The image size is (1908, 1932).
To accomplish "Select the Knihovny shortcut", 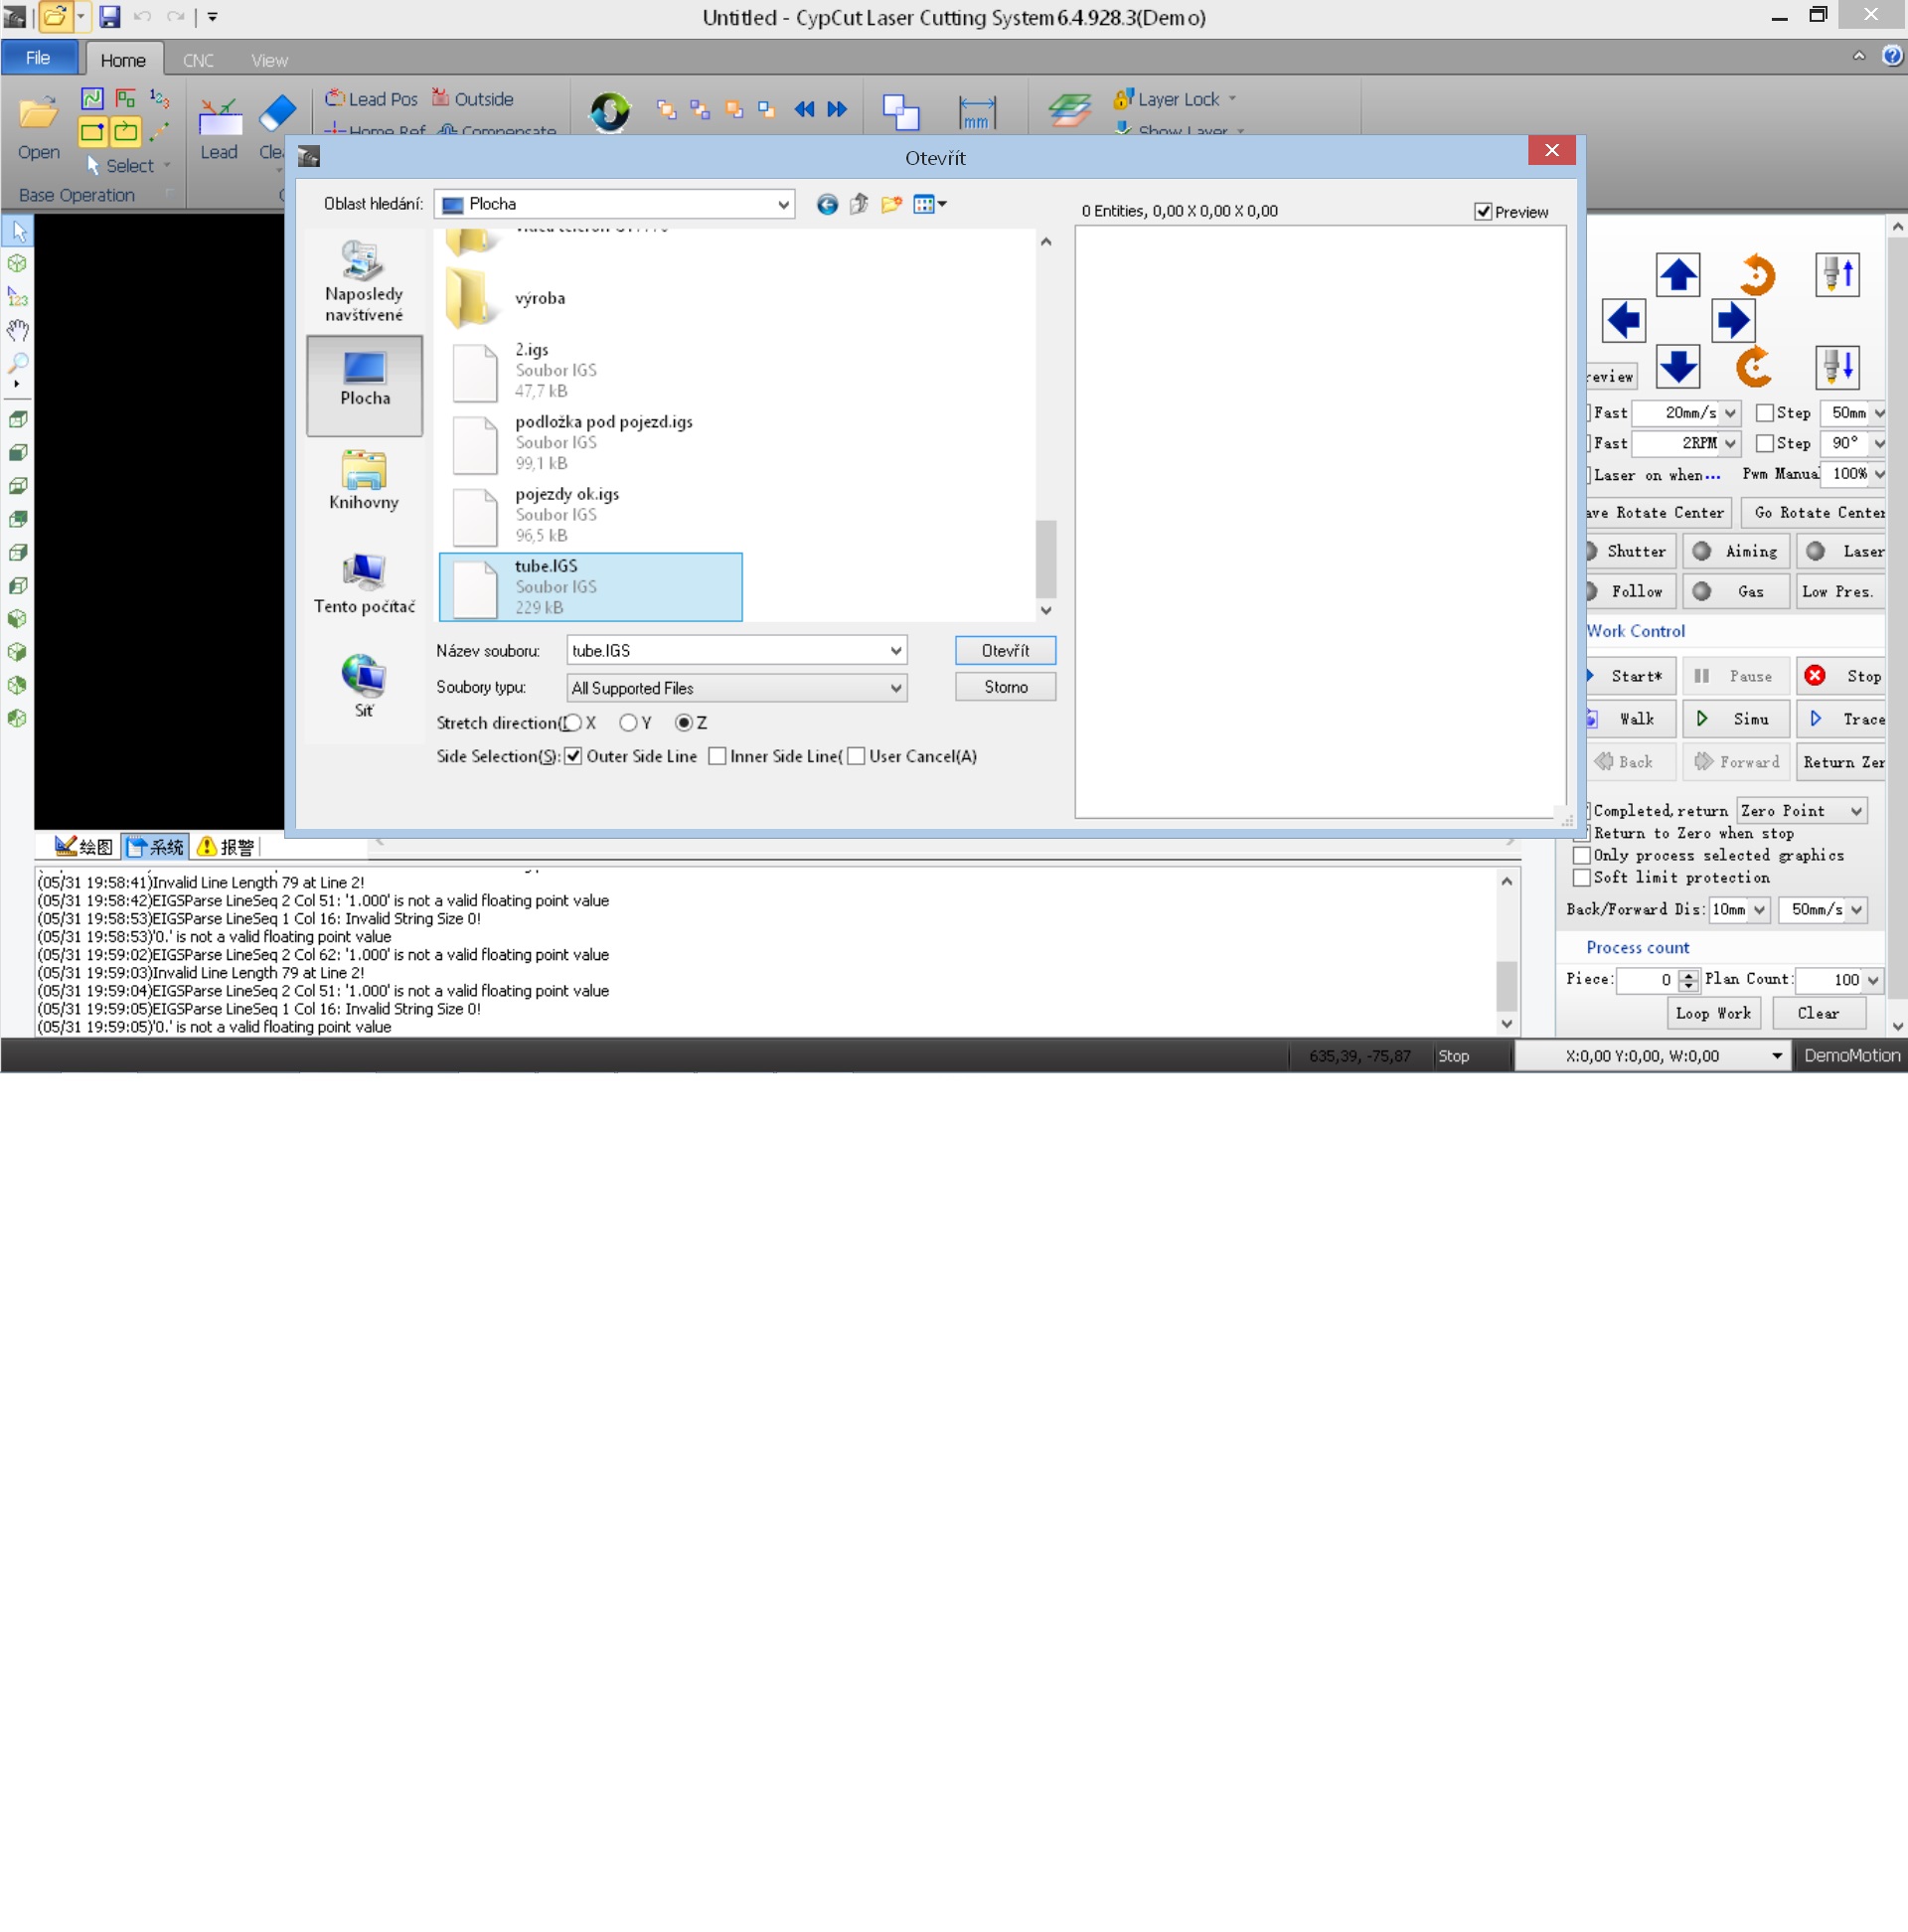I will click(364, 481).
